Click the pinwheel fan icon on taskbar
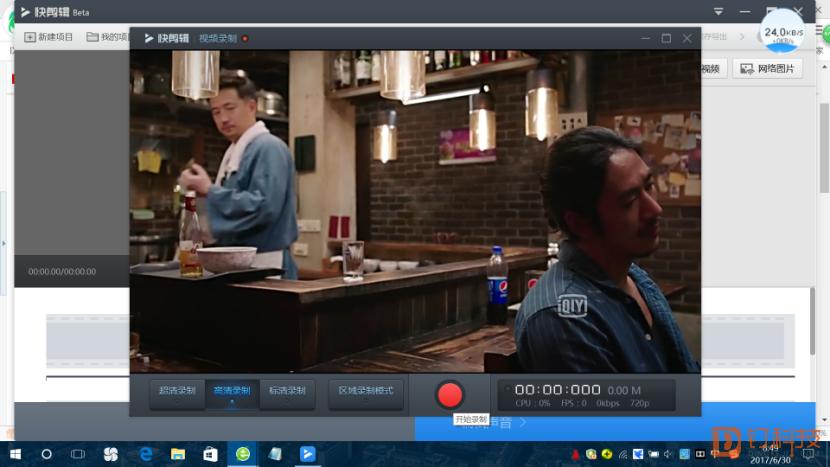 pyautogui.click(x=111, y=454)
